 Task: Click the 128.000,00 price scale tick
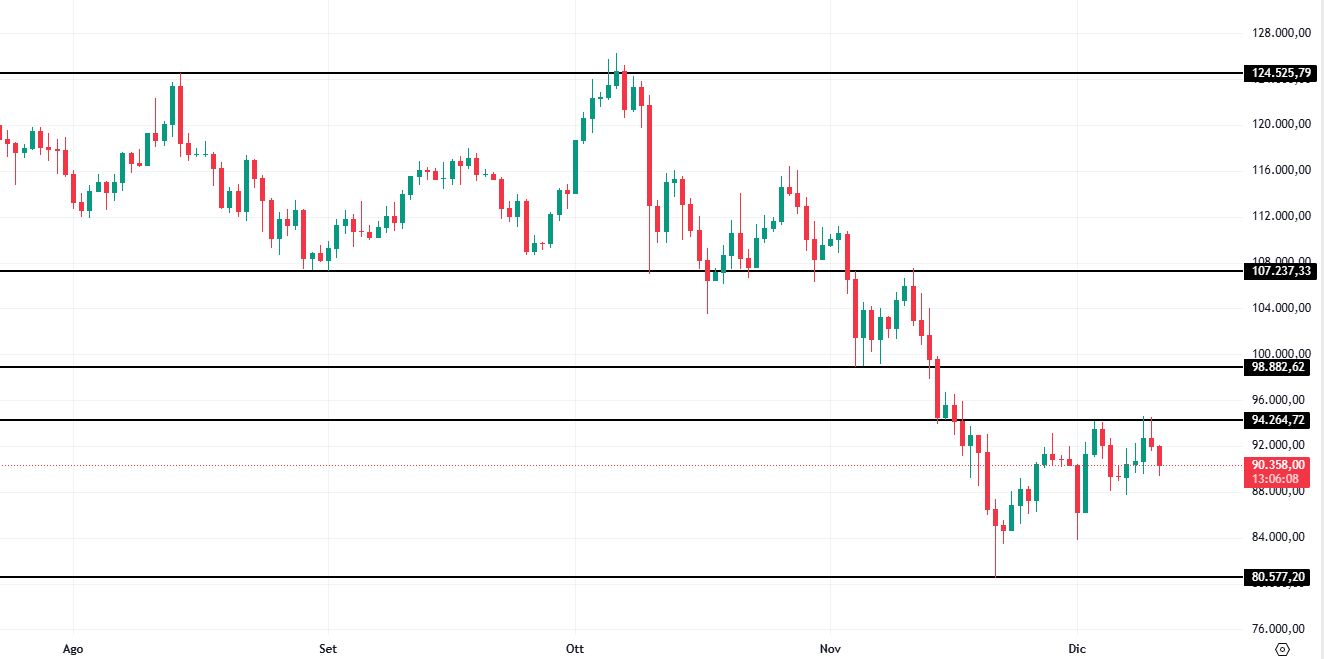pyautogui.click(x=1280, y=33)
